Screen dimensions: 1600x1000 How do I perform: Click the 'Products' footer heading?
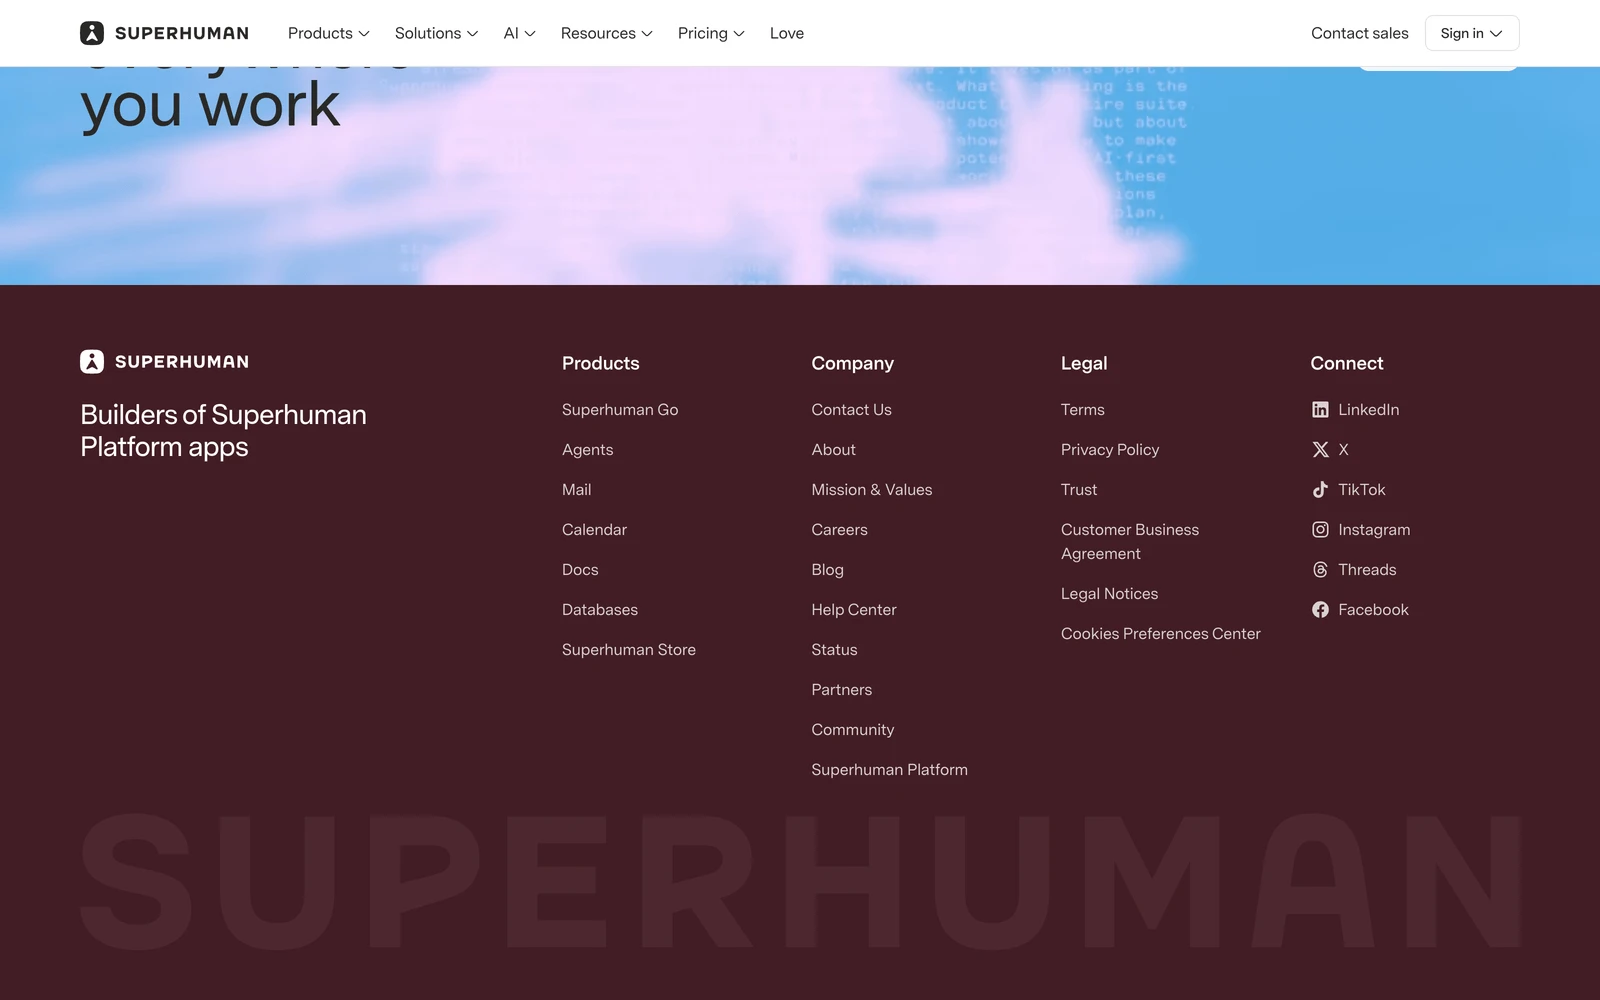click(601, 364)
